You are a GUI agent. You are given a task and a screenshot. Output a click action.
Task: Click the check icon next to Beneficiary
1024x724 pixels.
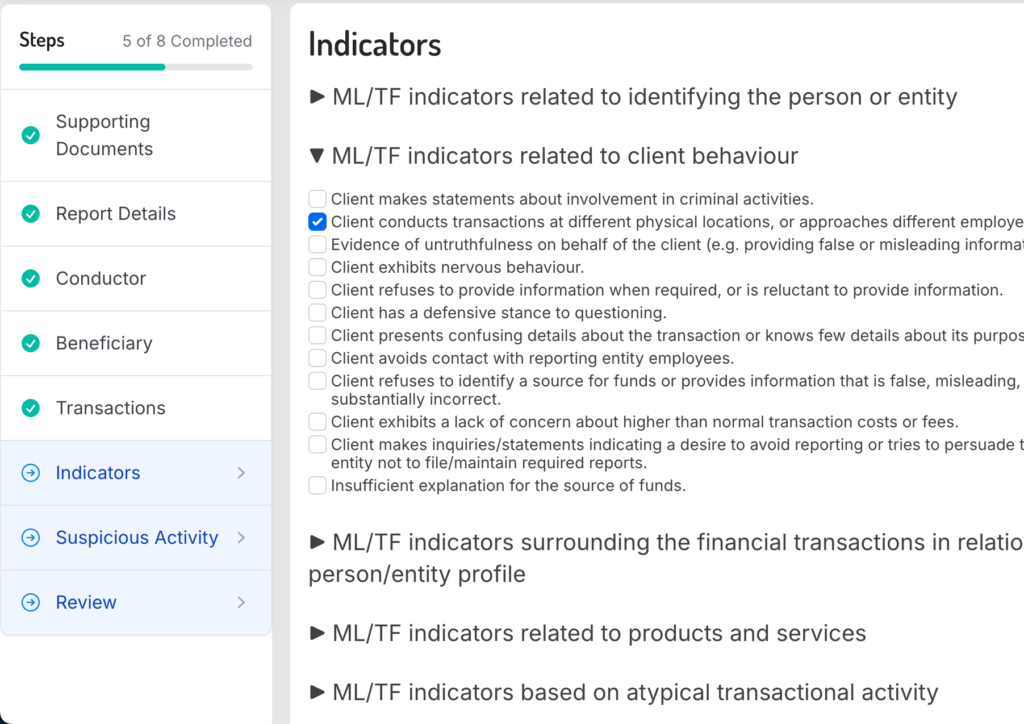[x=31, y=343]
